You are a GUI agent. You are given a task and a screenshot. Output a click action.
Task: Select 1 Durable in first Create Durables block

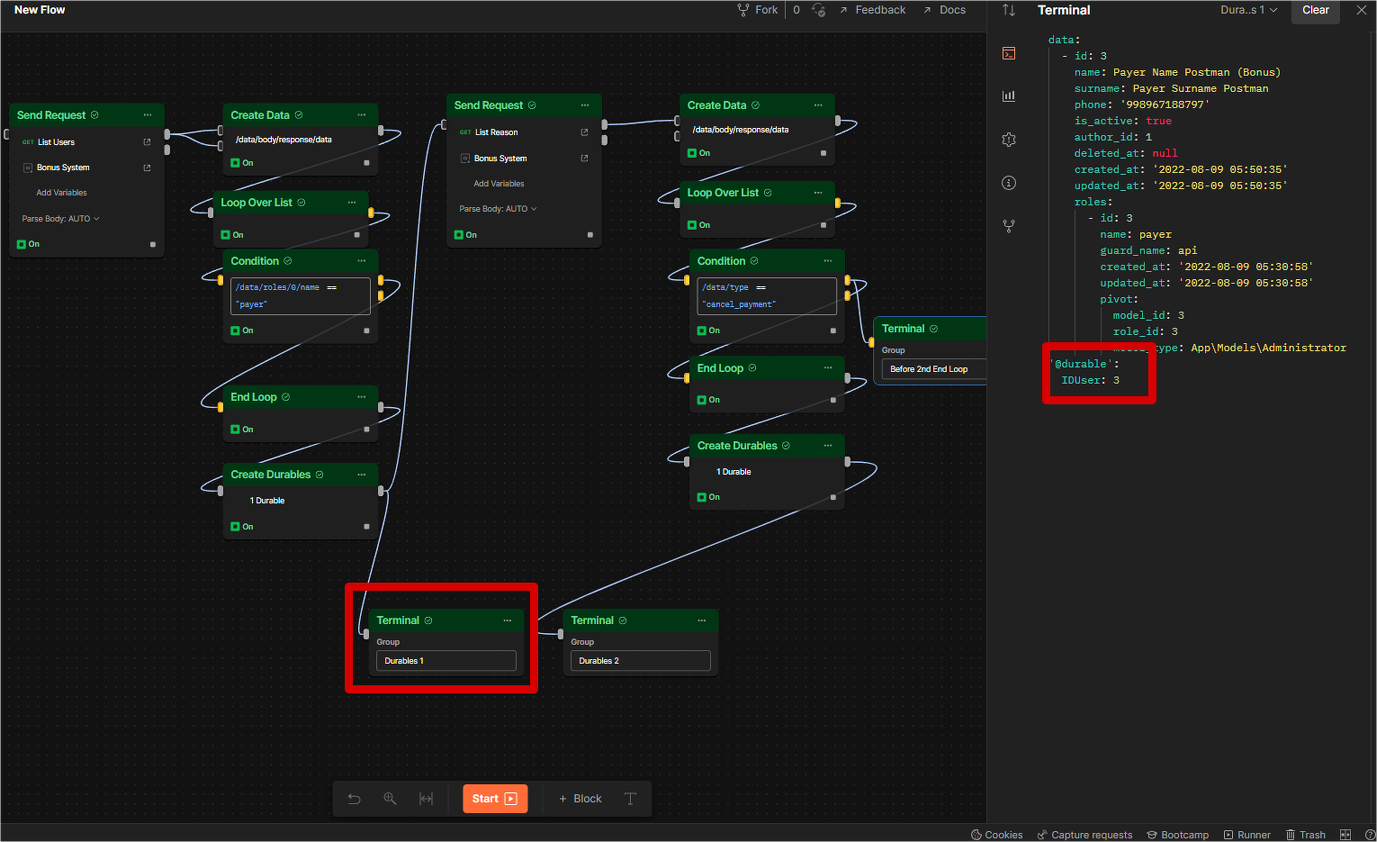pyautogui.click(x=267, y=500)
